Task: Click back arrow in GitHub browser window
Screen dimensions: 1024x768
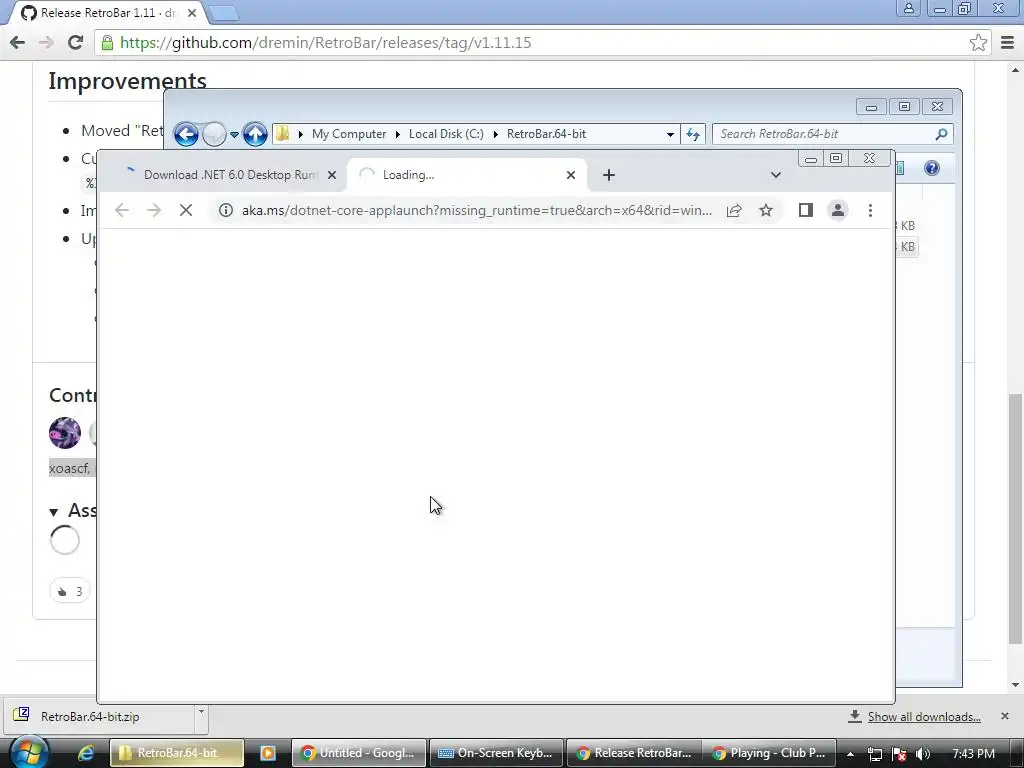Action: (x=18, y=42)
